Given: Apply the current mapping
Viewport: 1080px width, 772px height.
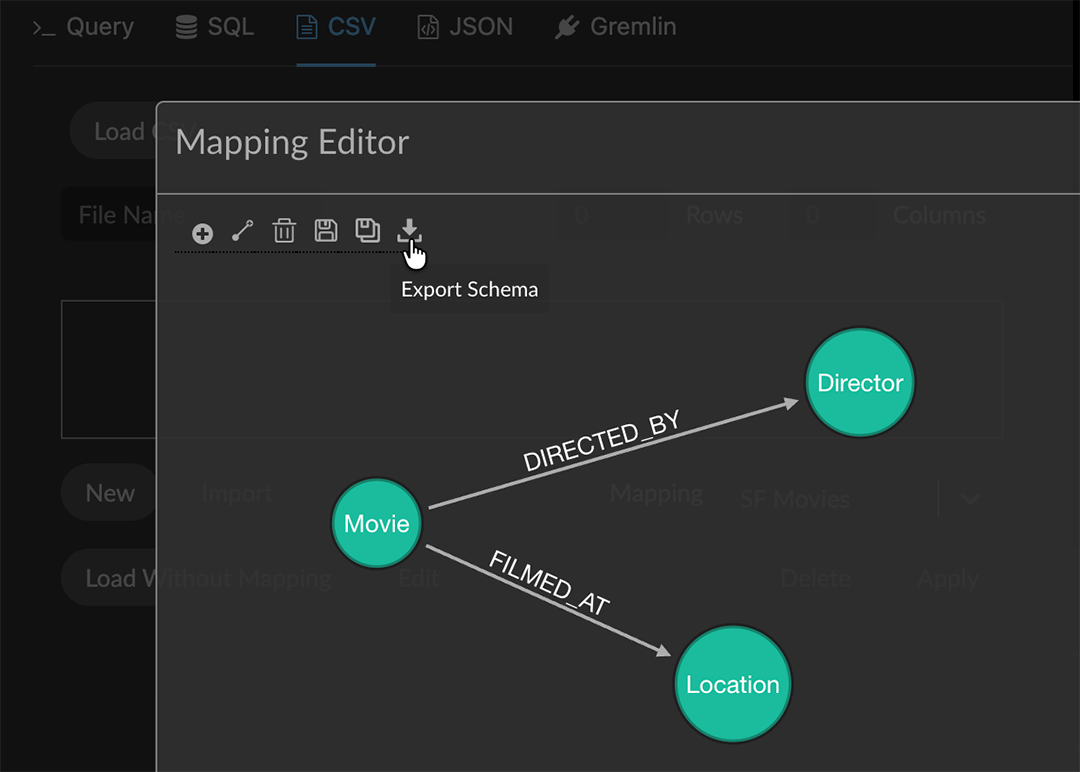Looking at the screenshot, I should coord(947,578).
